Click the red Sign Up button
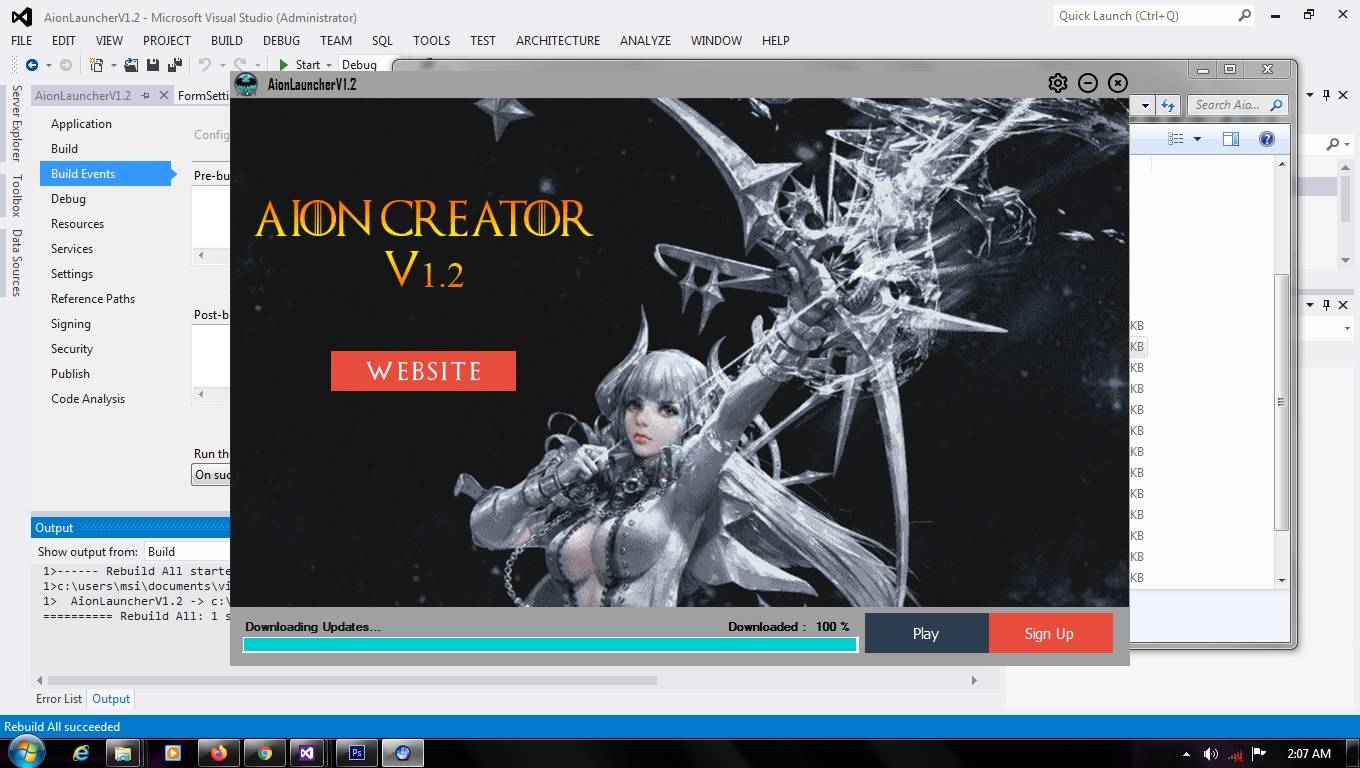This screenshot has width=1360, height=768. point(1049,633)
